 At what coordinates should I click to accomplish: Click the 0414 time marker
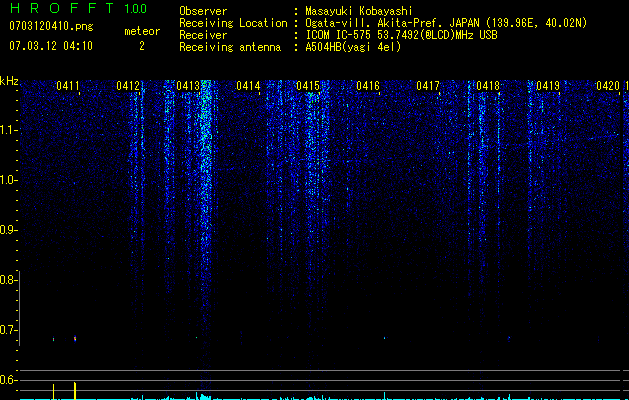(x=248, y=86)
